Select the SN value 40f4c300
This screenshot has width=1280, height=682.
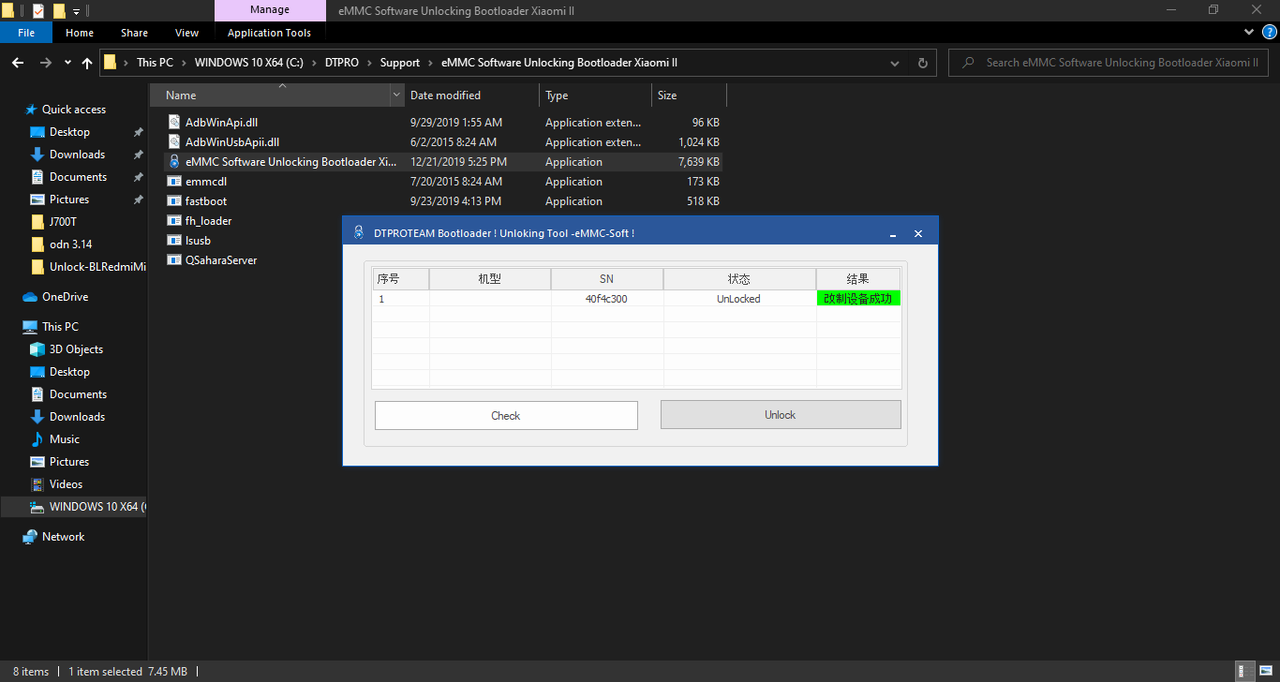tap(606, 298)
